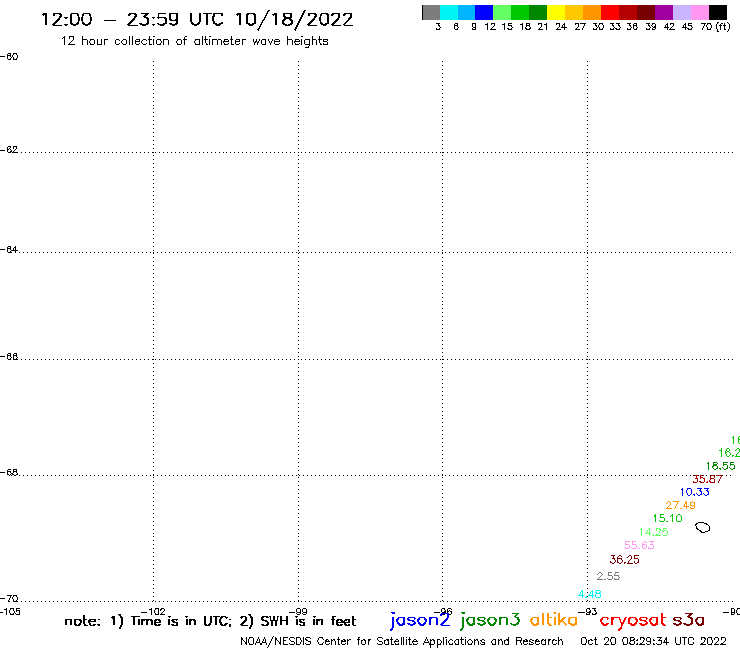The image size is (740, 650).
Task: Click the NOAA/NESDIS Center credit line
Action: (402, 641)
